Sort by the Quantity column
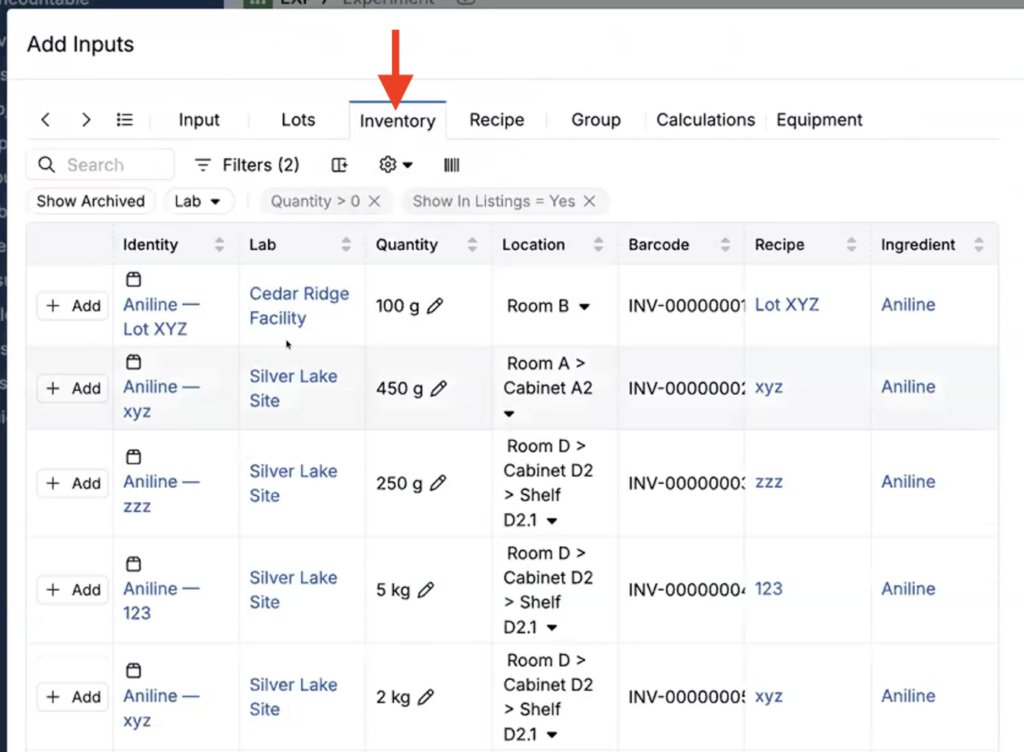 (x=472, y=245)
